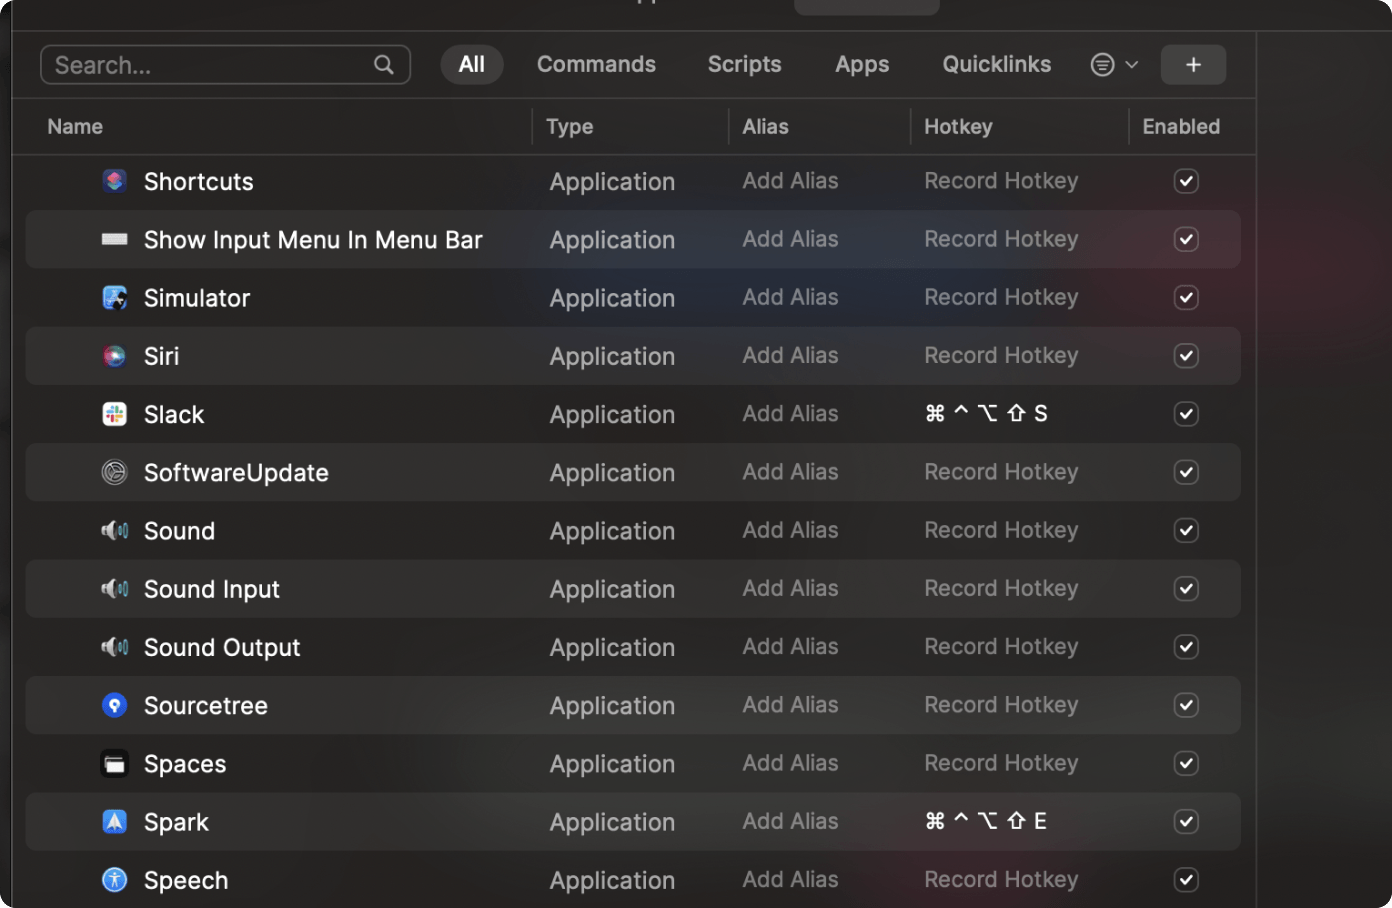Select the Speech accessibility icon
This screenshot has width=1392, height=908.
(115, 880)
